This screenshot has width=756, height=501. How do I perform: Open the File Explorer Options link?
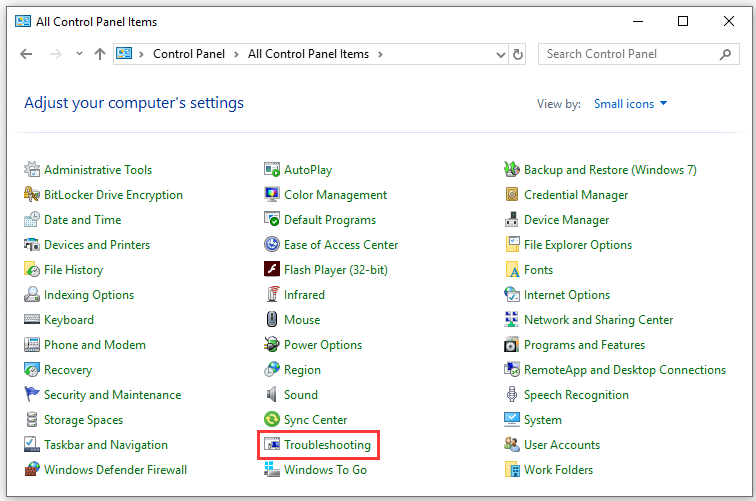(578, 245)
